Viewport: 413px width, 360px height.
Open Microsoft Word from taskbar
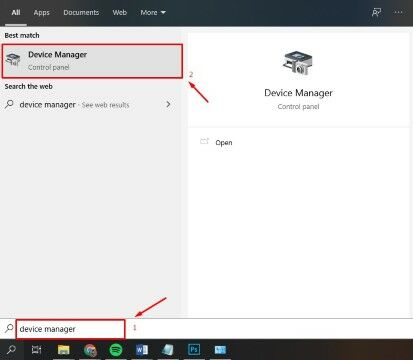point(142,350)
